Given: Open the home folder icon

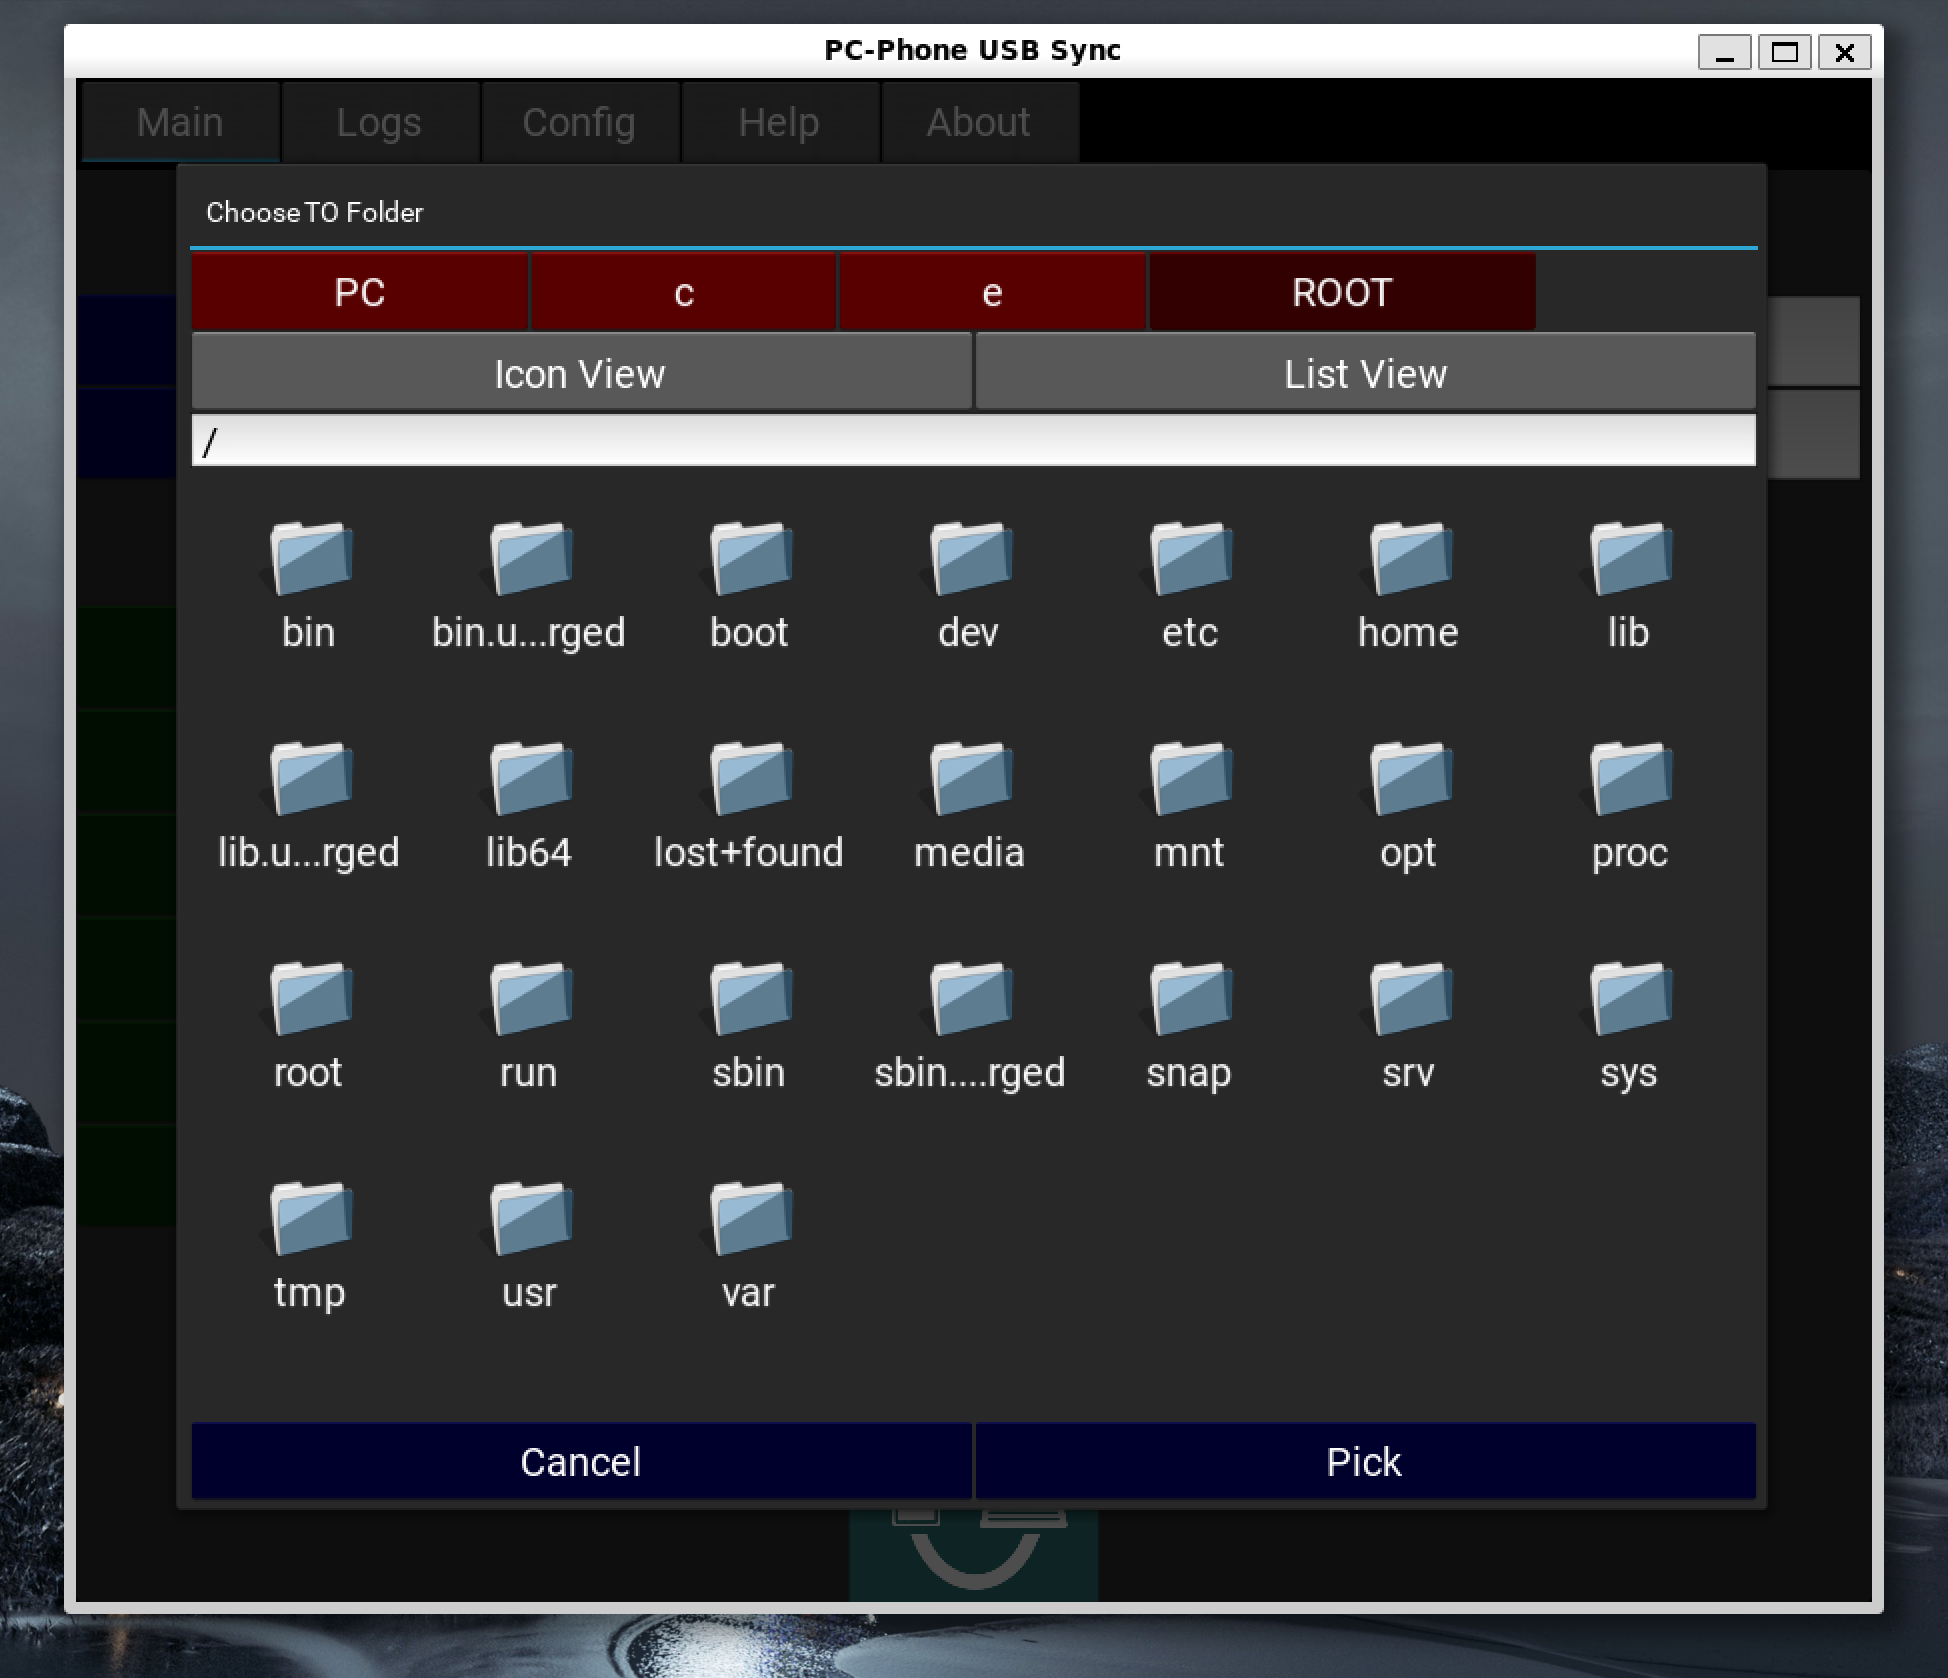Looking at the screenshot, I should pyautogui.click(x=1409, y=559).
